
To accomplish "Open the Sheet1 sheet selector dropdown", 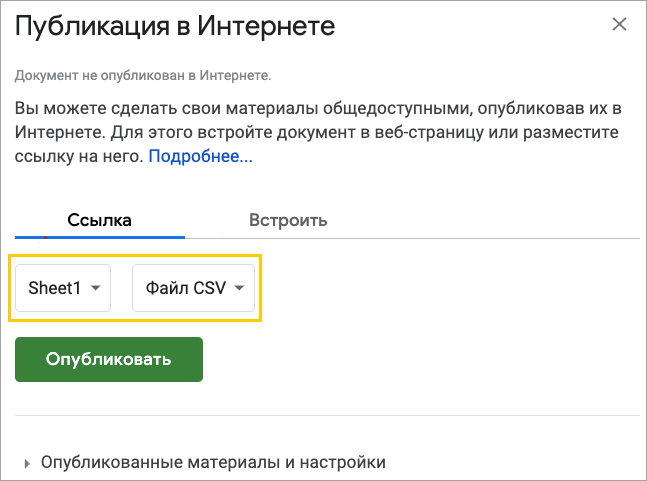I will coord(63,288).
